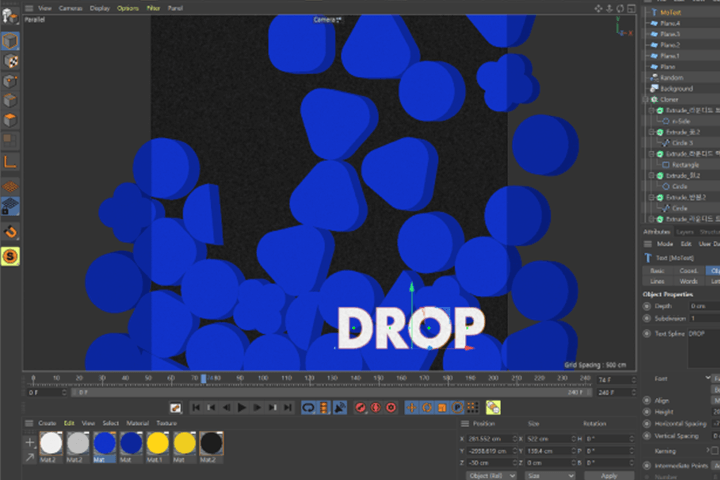Click the Make Editable icon
720x480 pixels.
10,16
